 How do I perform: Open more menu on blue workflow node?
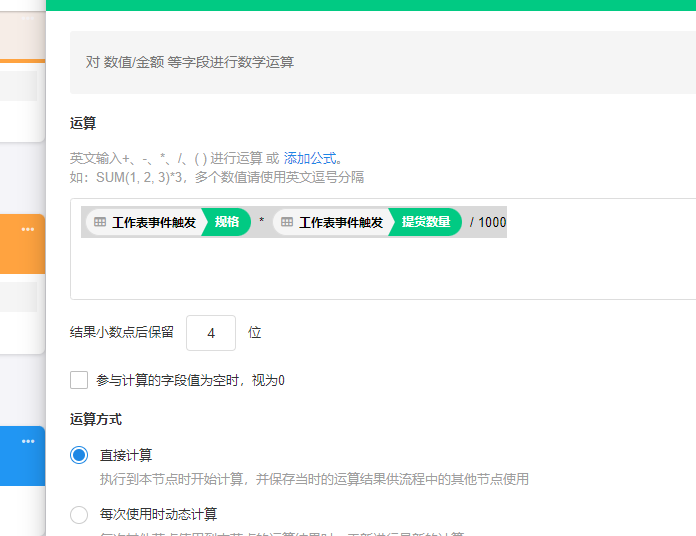click(x=28, y=441)
